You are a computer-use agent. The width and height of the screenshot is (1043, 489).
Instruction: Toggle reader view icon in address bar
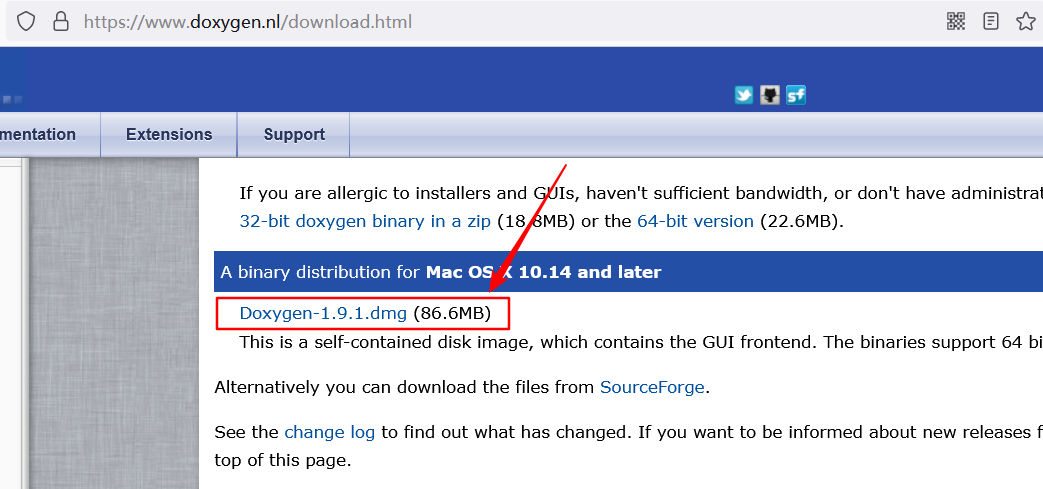(x=991, y=21)
